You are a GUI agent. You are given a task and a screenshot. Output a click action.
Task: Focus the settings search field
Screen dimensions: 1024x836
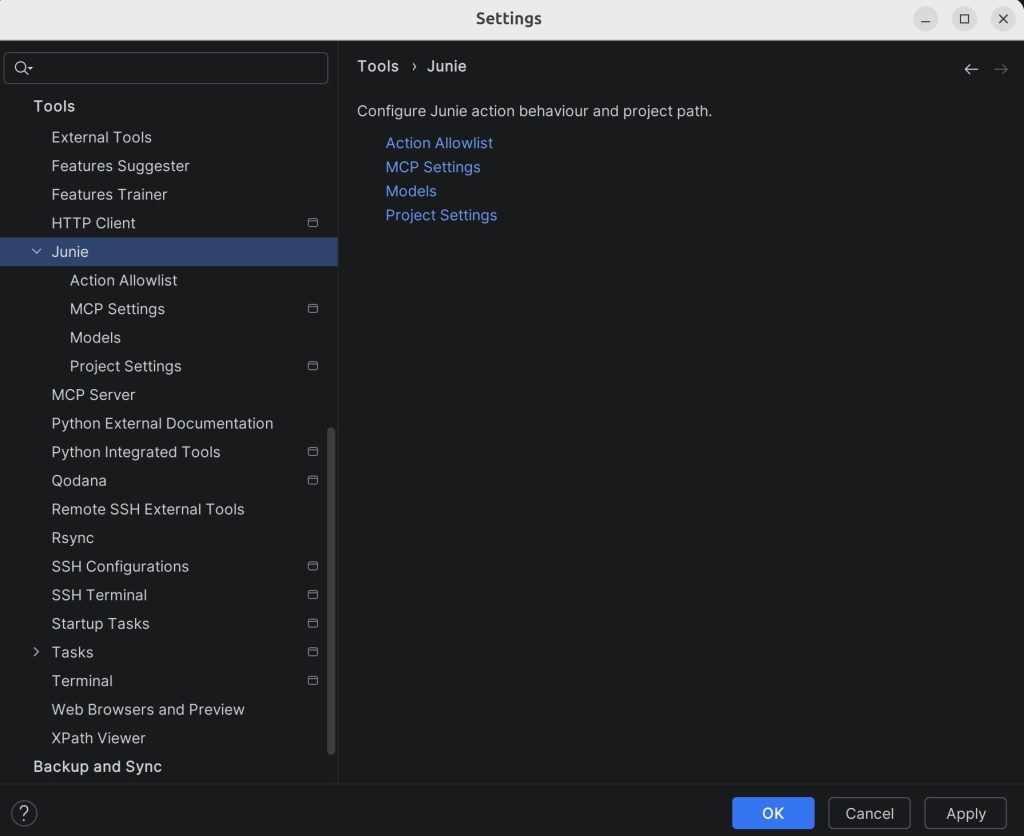(x=166, y=68)
